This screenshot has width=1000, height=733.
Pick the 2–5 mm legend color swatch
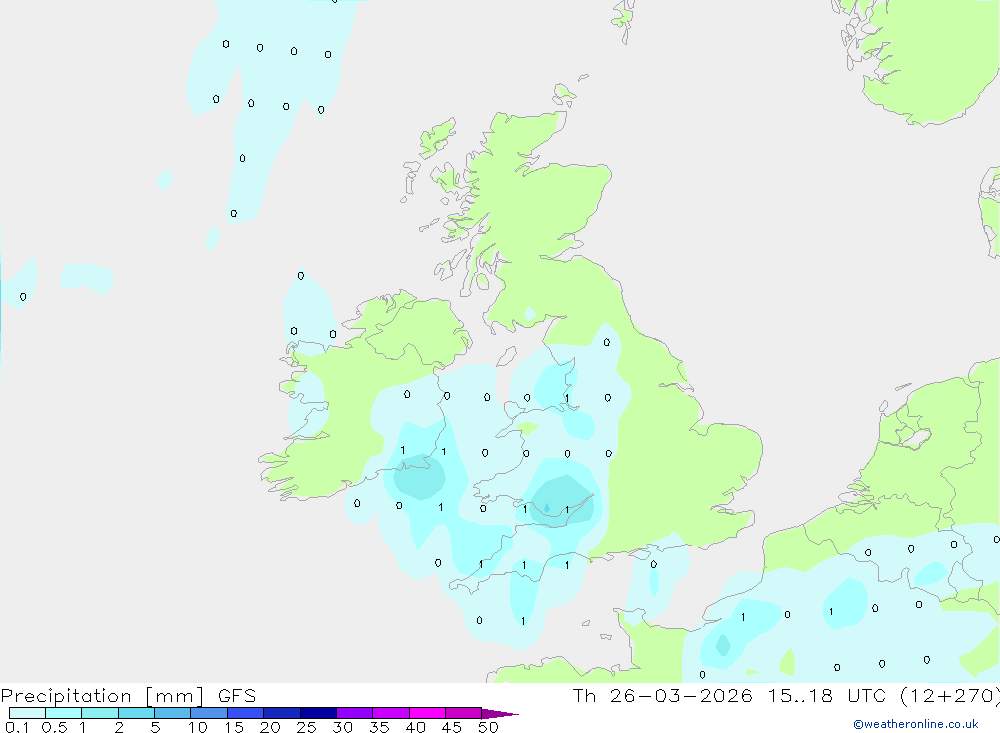[136, 713]
